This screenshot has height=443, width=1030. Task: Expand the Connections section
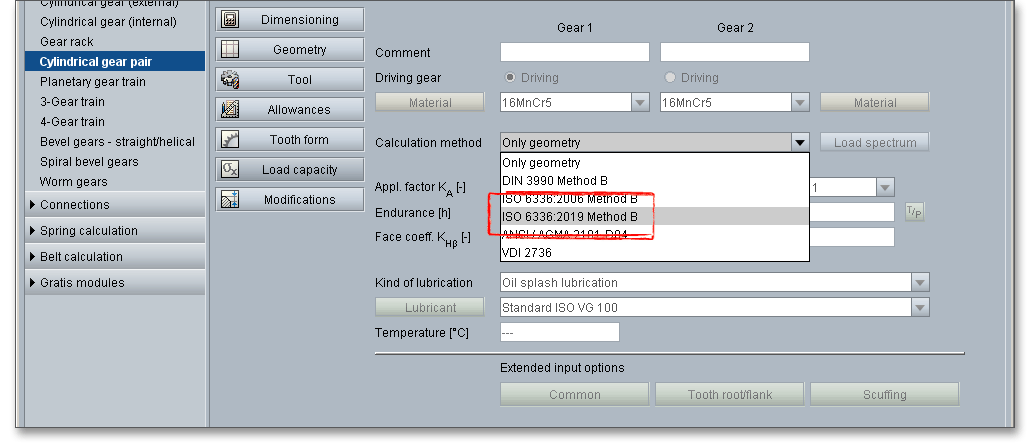tap(75, 205)
